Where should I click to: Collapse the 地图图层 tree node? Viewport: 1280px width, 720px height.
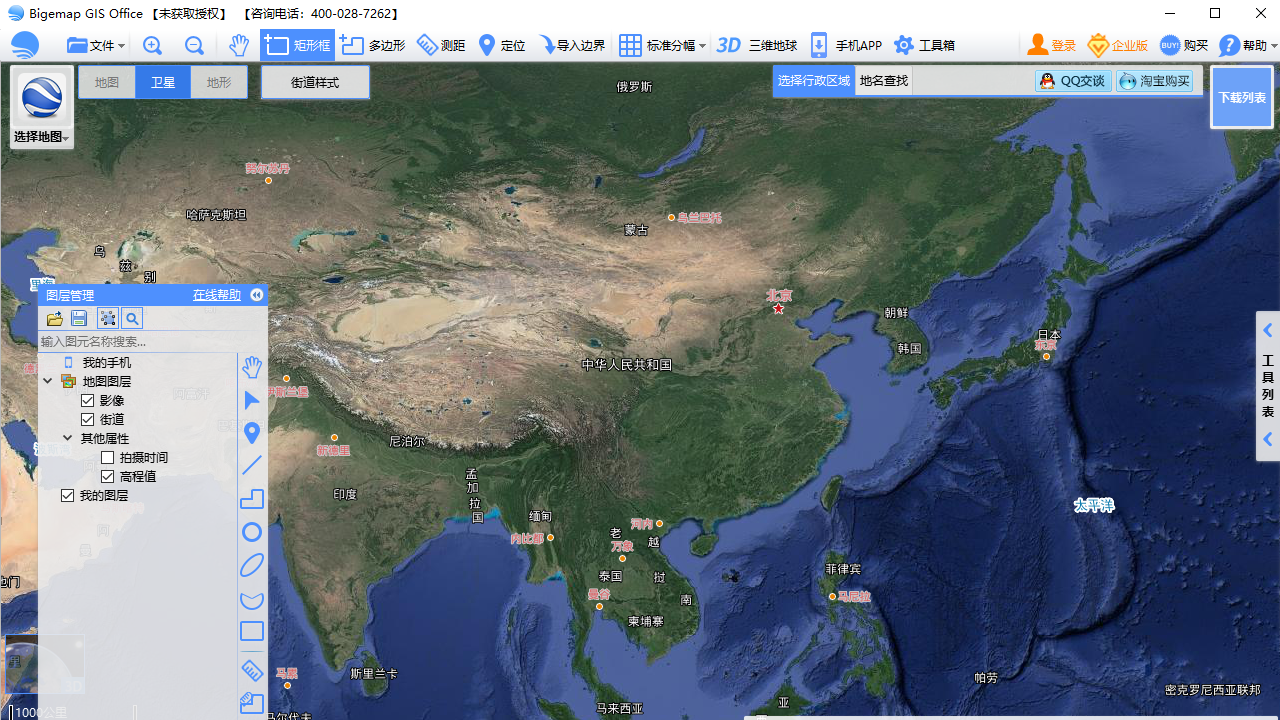click(x=48, y=381)
